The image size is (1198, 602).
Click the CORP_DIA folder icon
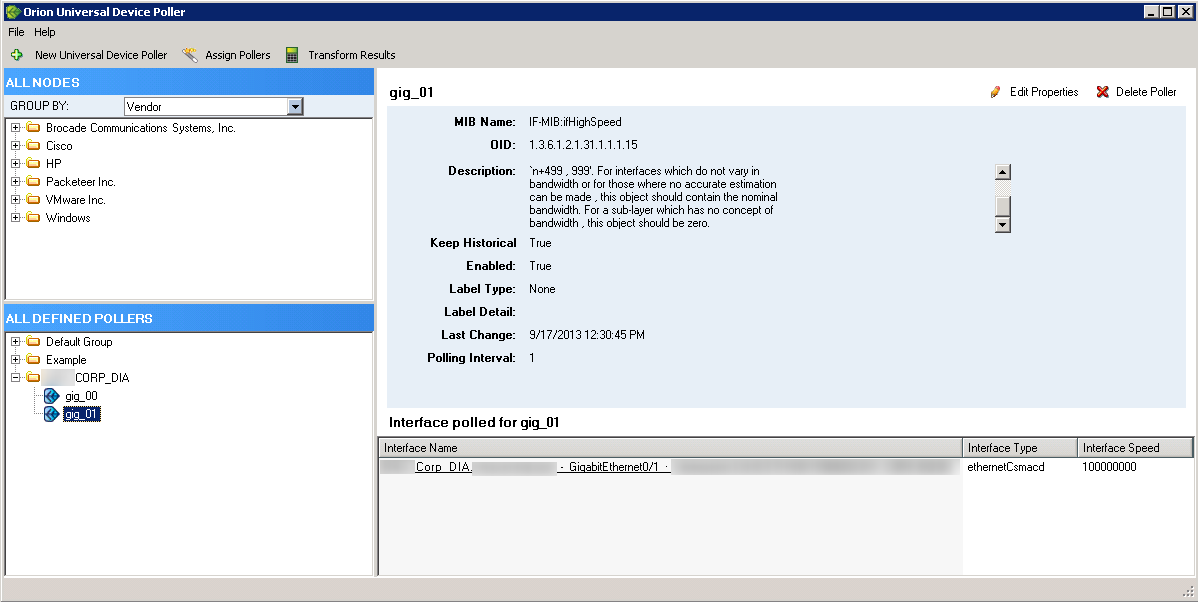[x=33, y=377]
